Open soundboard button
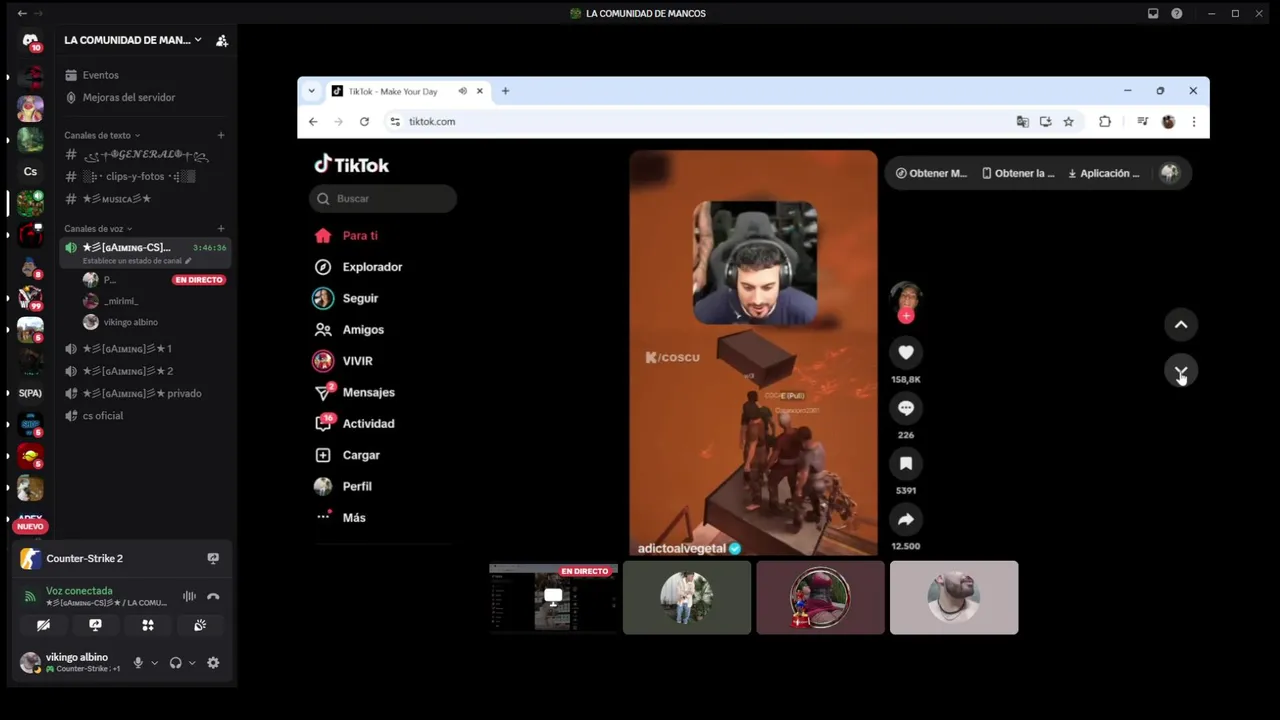The image size is (1280, 720). tap(200, 625)
